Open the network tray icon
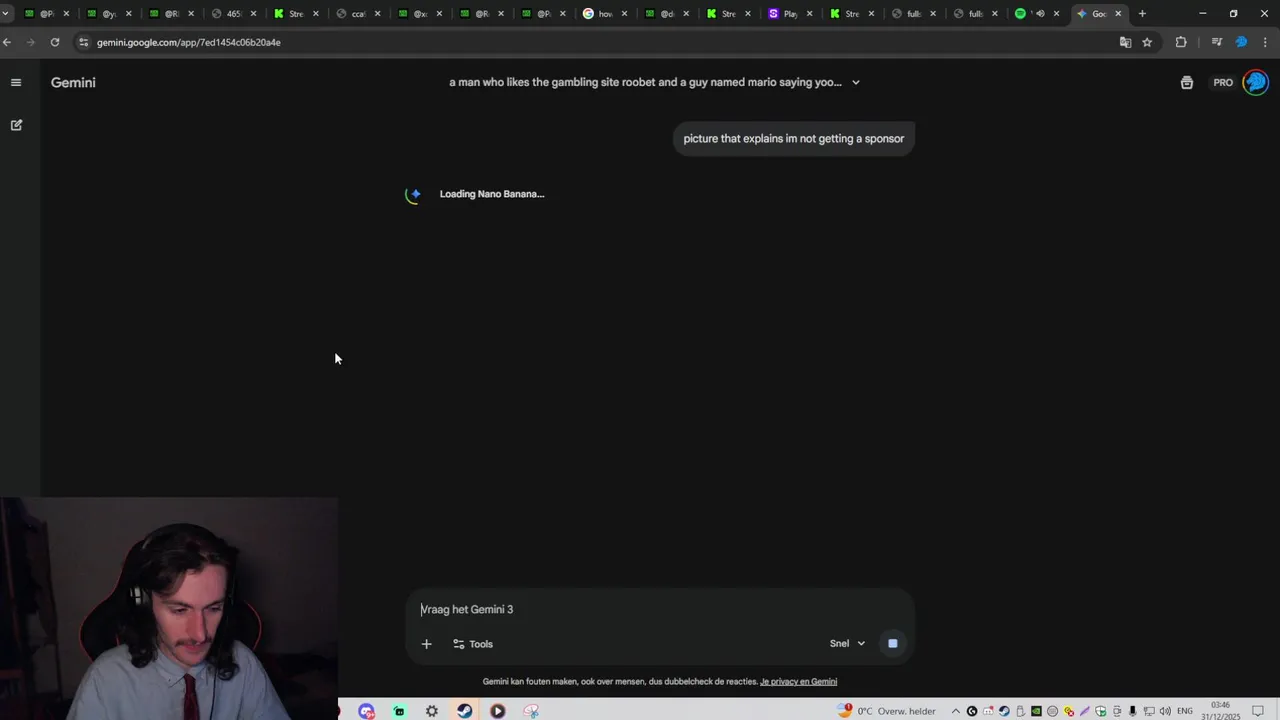 [x=1149, y=711]
